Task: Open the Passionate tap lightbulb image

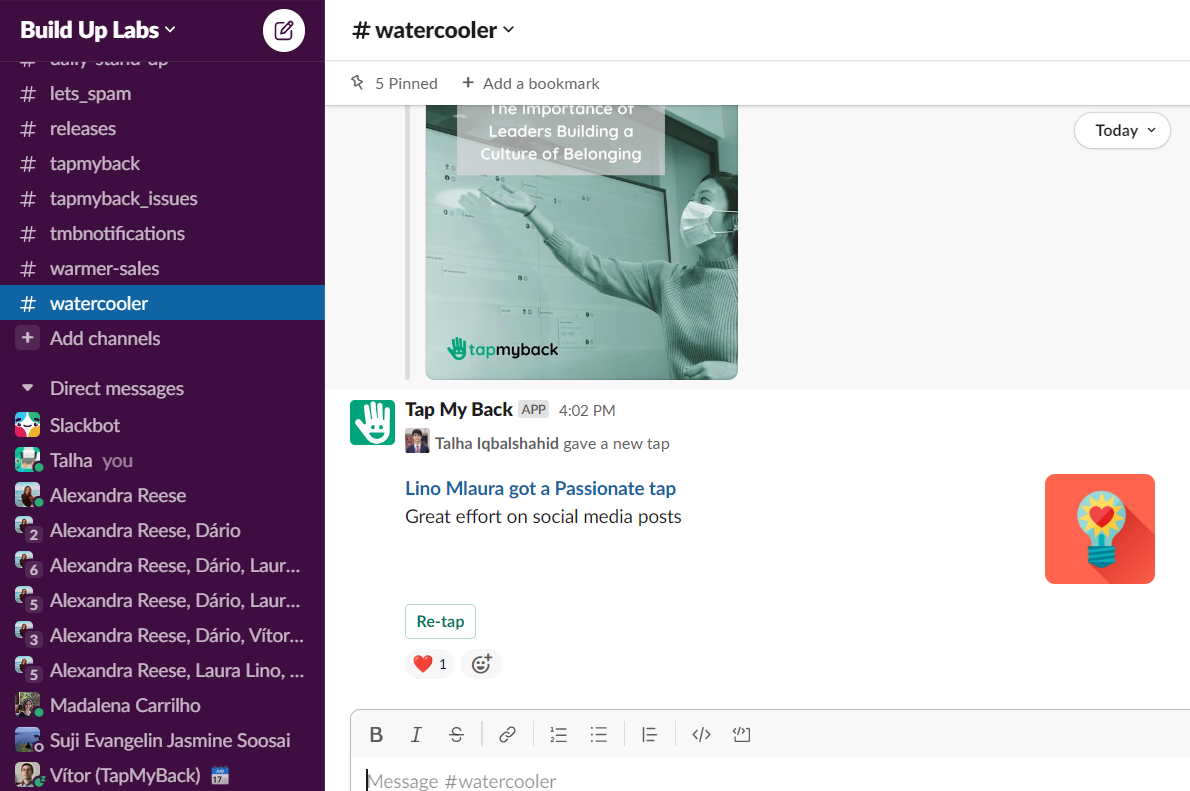Action: pyautogui.click(x=1100, y=529)
